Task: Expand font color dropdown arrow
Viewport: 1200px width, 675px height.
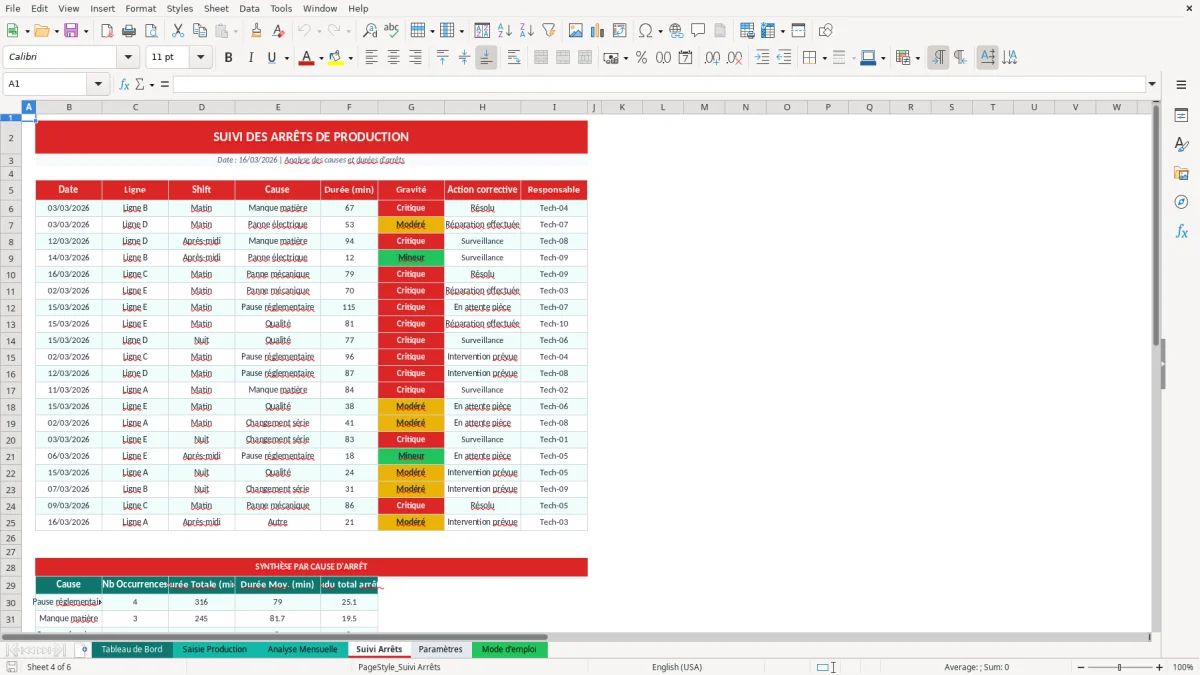Action: click(x=319, y=58)
